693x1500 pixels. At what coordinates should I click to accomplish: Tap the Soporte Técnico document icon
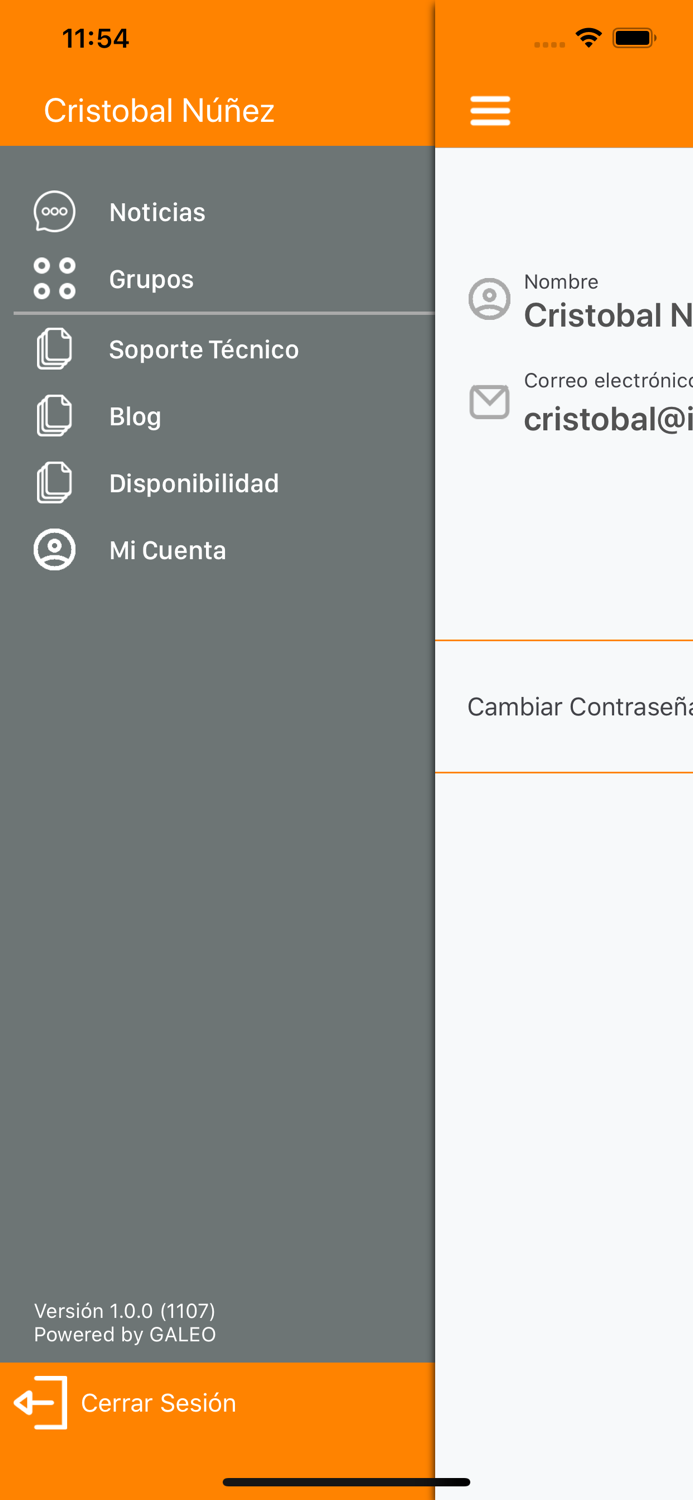coord(55,349)
